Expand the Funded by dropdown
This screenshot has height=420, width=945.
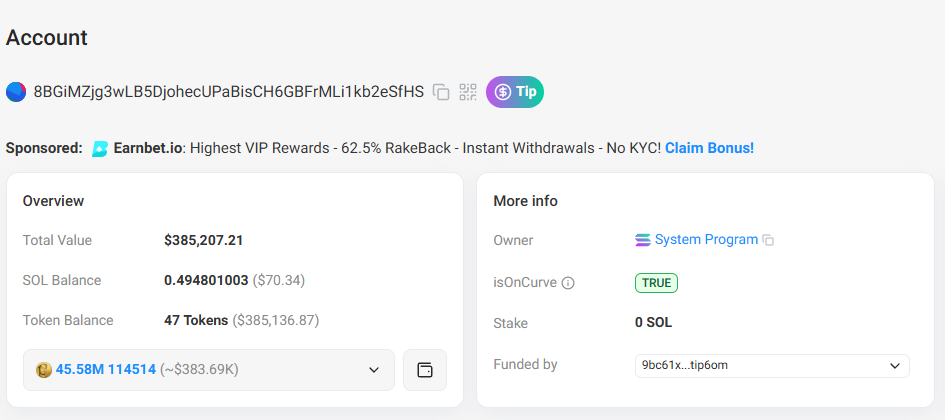click(x=893, y=365)
